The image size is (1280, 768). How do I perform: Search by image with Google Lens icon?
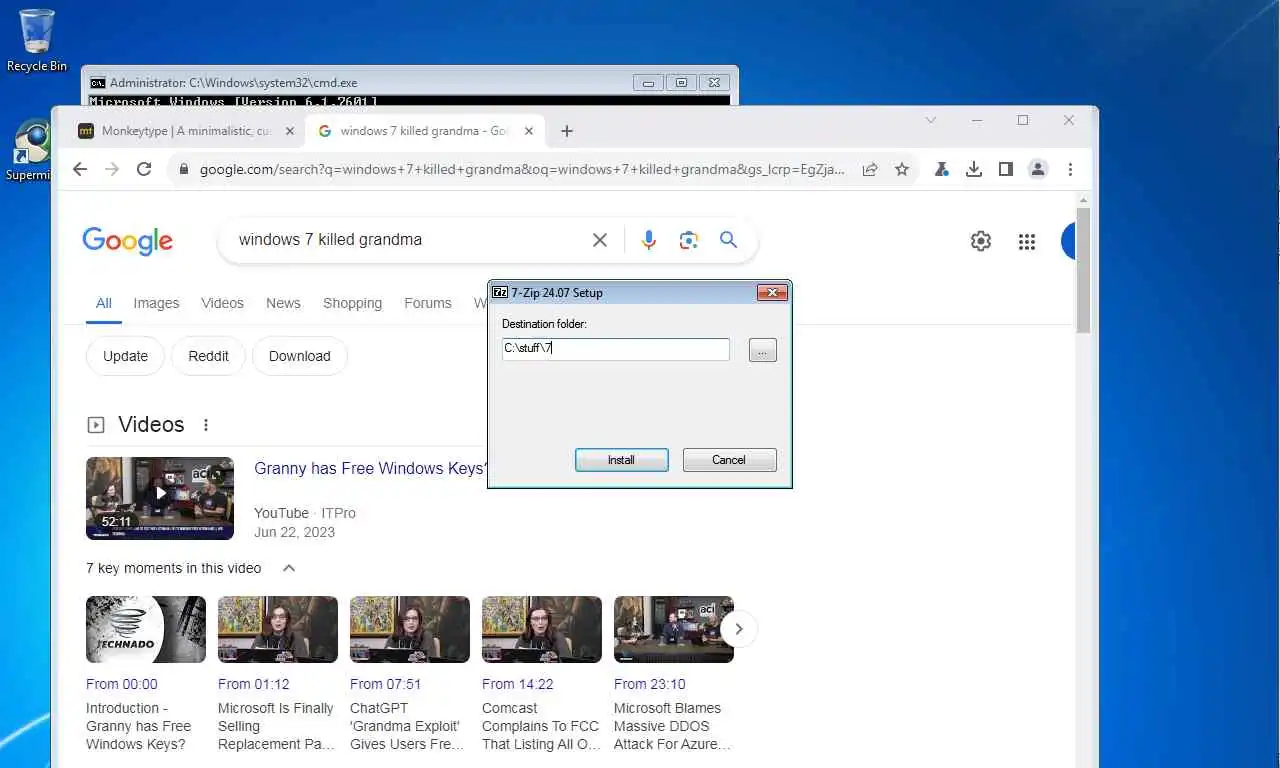point(688,240)
